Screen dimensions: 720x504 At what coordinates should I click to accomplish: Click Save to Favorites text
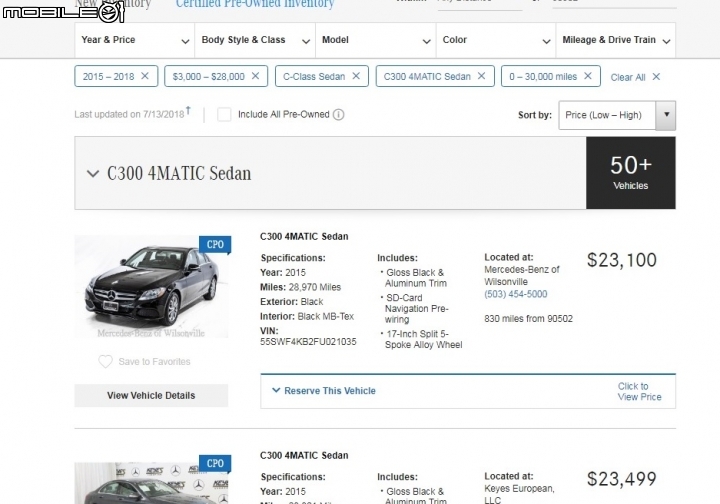coord(154,362)
